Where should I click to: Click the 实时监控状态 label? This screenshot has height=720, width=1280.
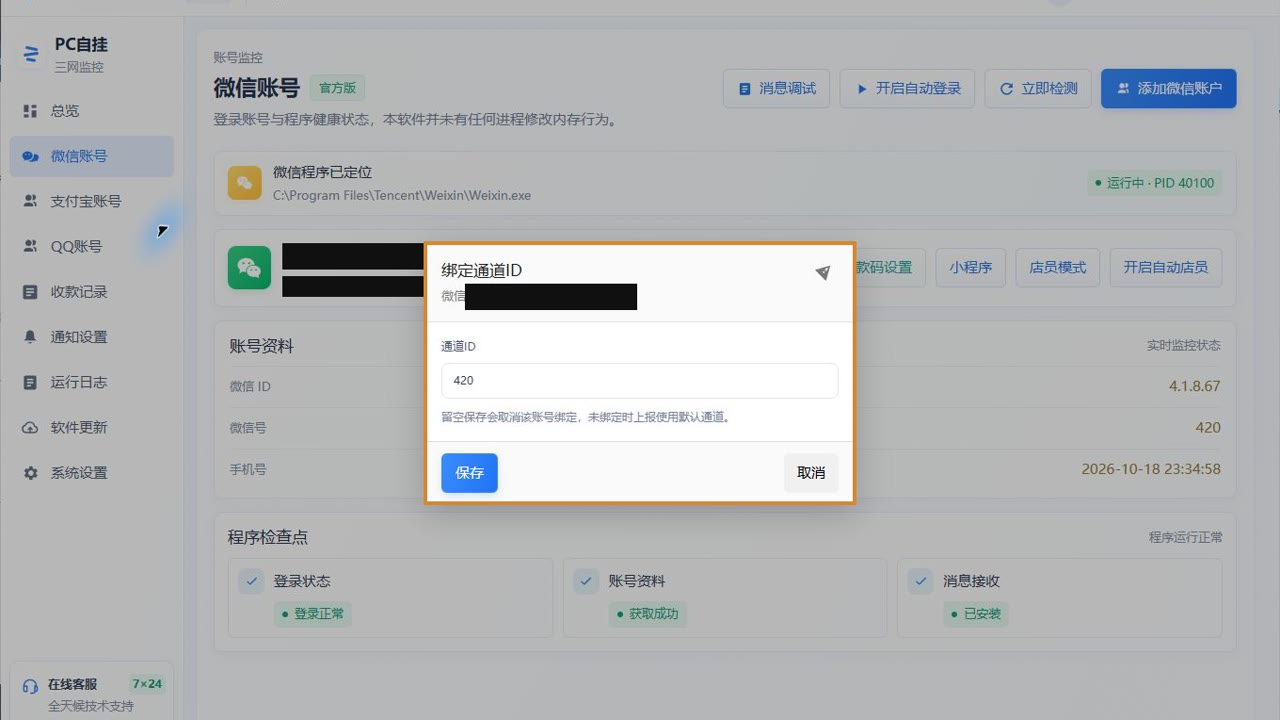pos(1184,345)
